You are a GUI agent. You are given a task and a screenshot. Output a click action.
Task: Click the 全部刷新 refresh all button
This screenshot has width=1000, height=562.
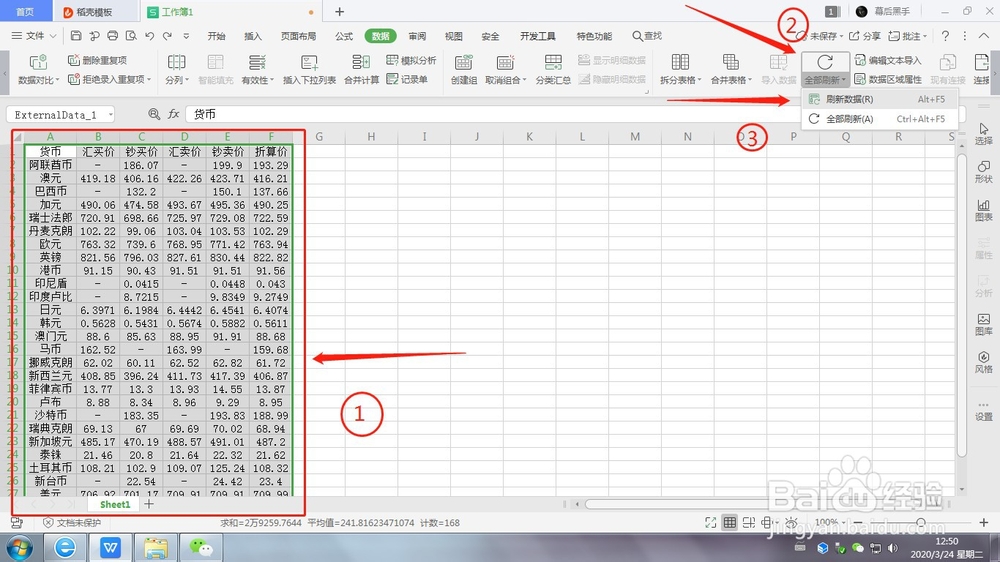[x=825, y=69]
